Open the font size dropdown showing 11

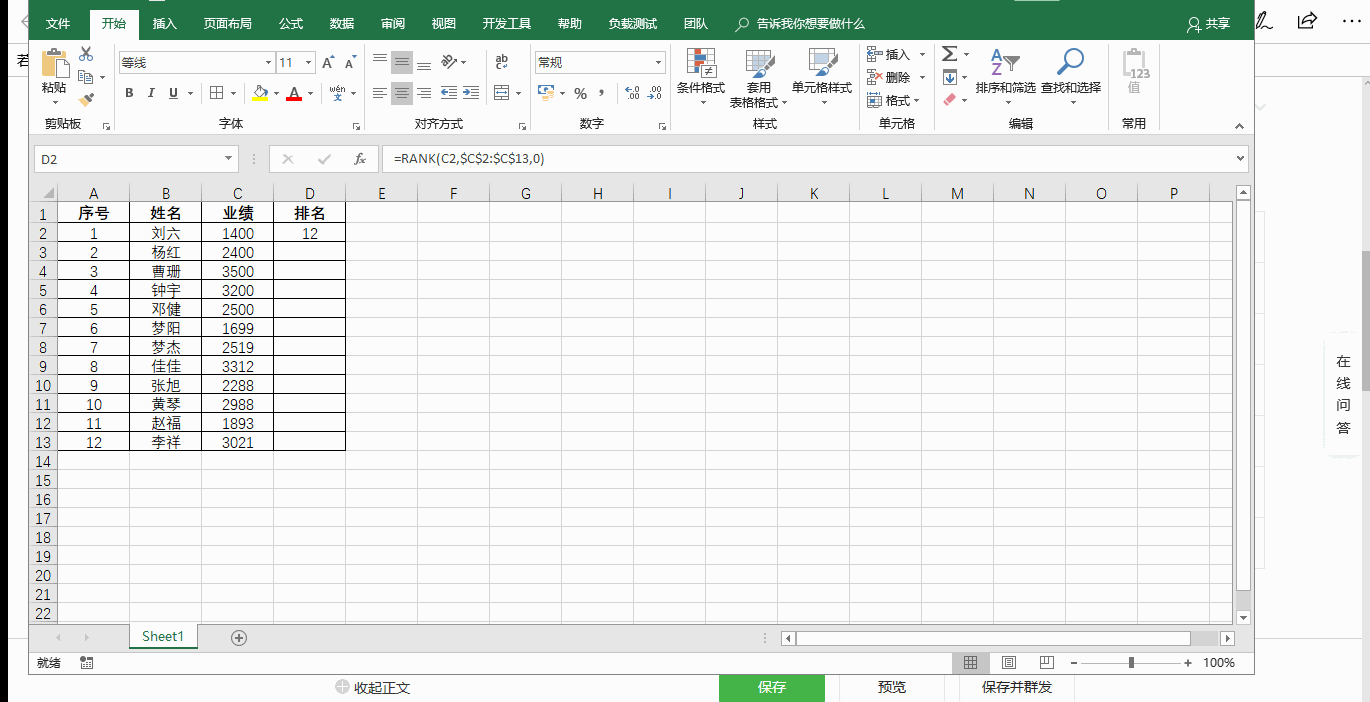coord(309,62)
